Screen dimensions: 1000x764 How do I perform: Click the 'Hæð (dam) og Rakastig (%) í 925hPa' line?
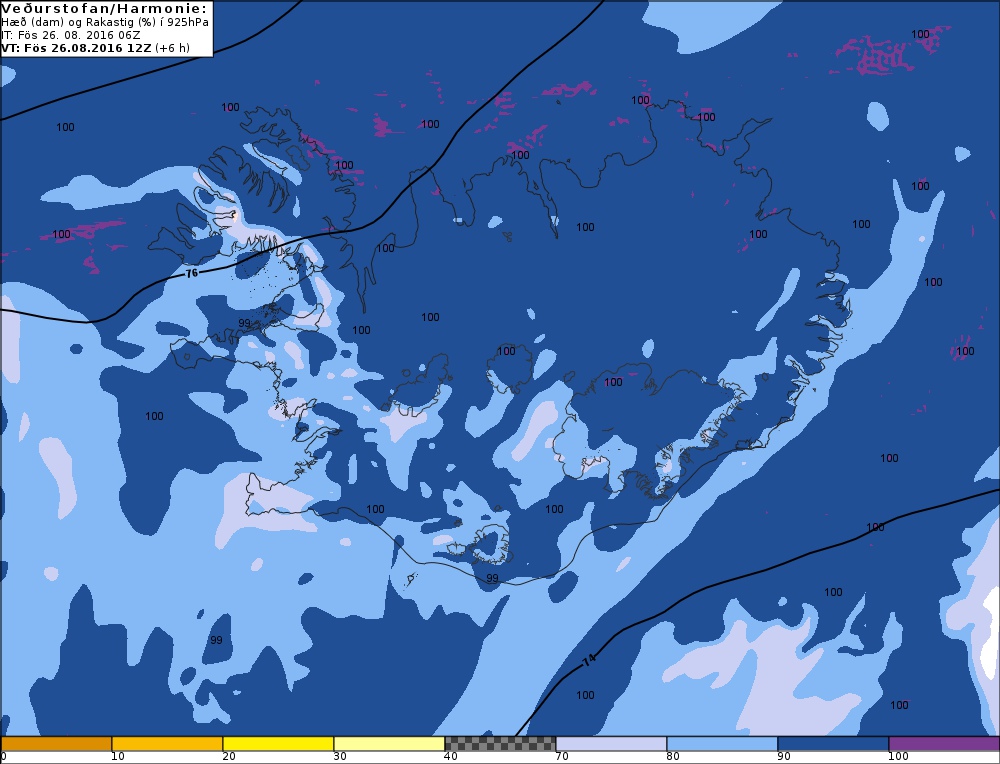105,22
